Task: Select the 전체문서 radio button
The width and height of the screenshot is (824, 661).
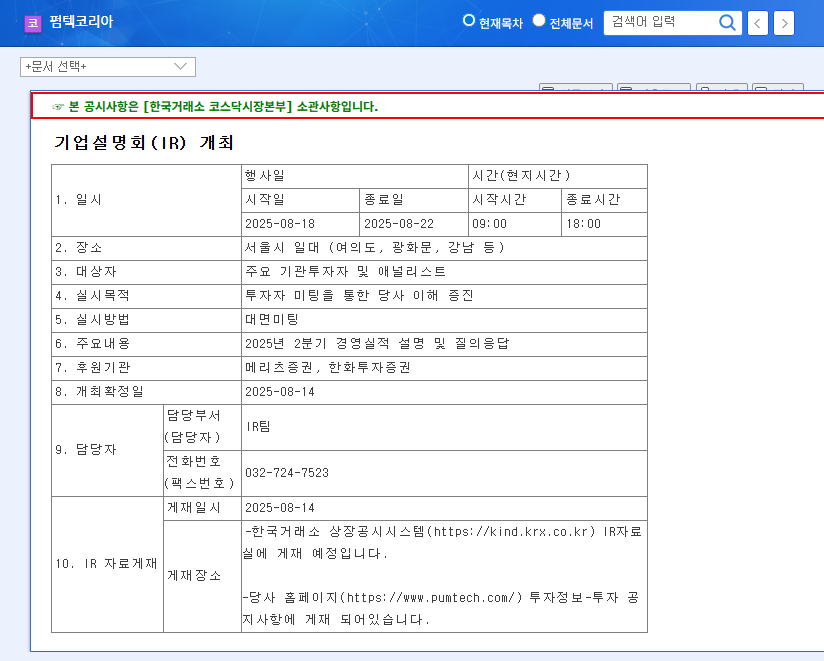Action: 538,19
